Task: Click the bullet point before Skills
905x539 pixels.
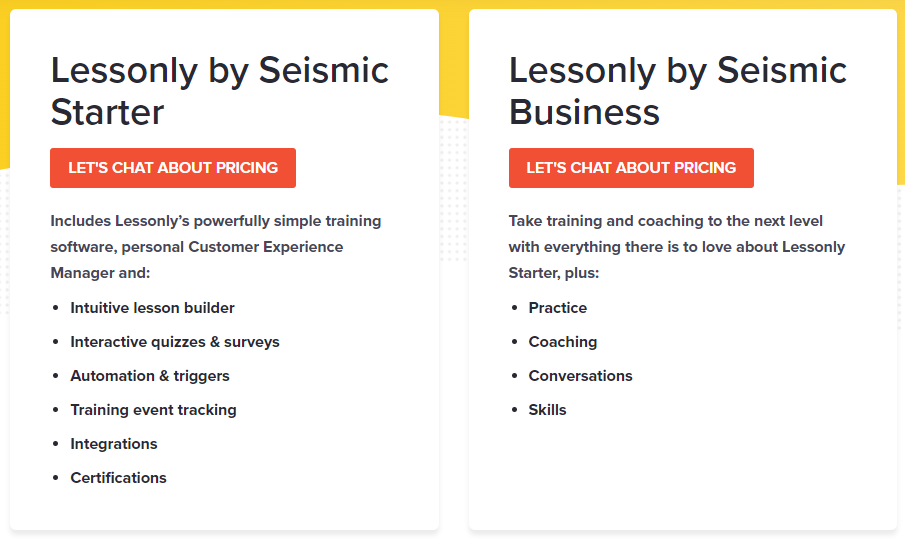Action: pos(514,410)
